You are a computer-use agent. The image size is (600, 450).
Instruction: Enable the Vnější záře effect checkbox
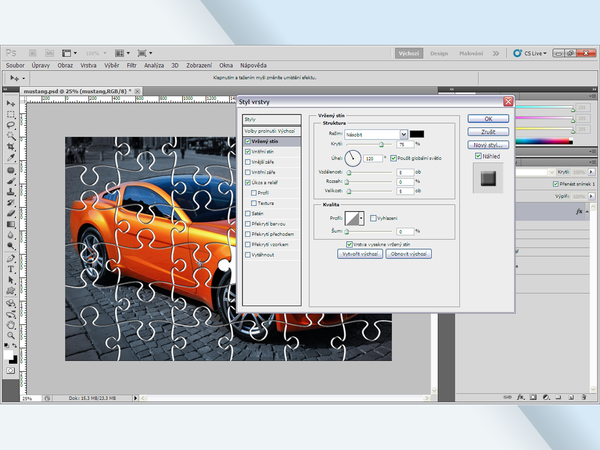(x=248, y=163)
